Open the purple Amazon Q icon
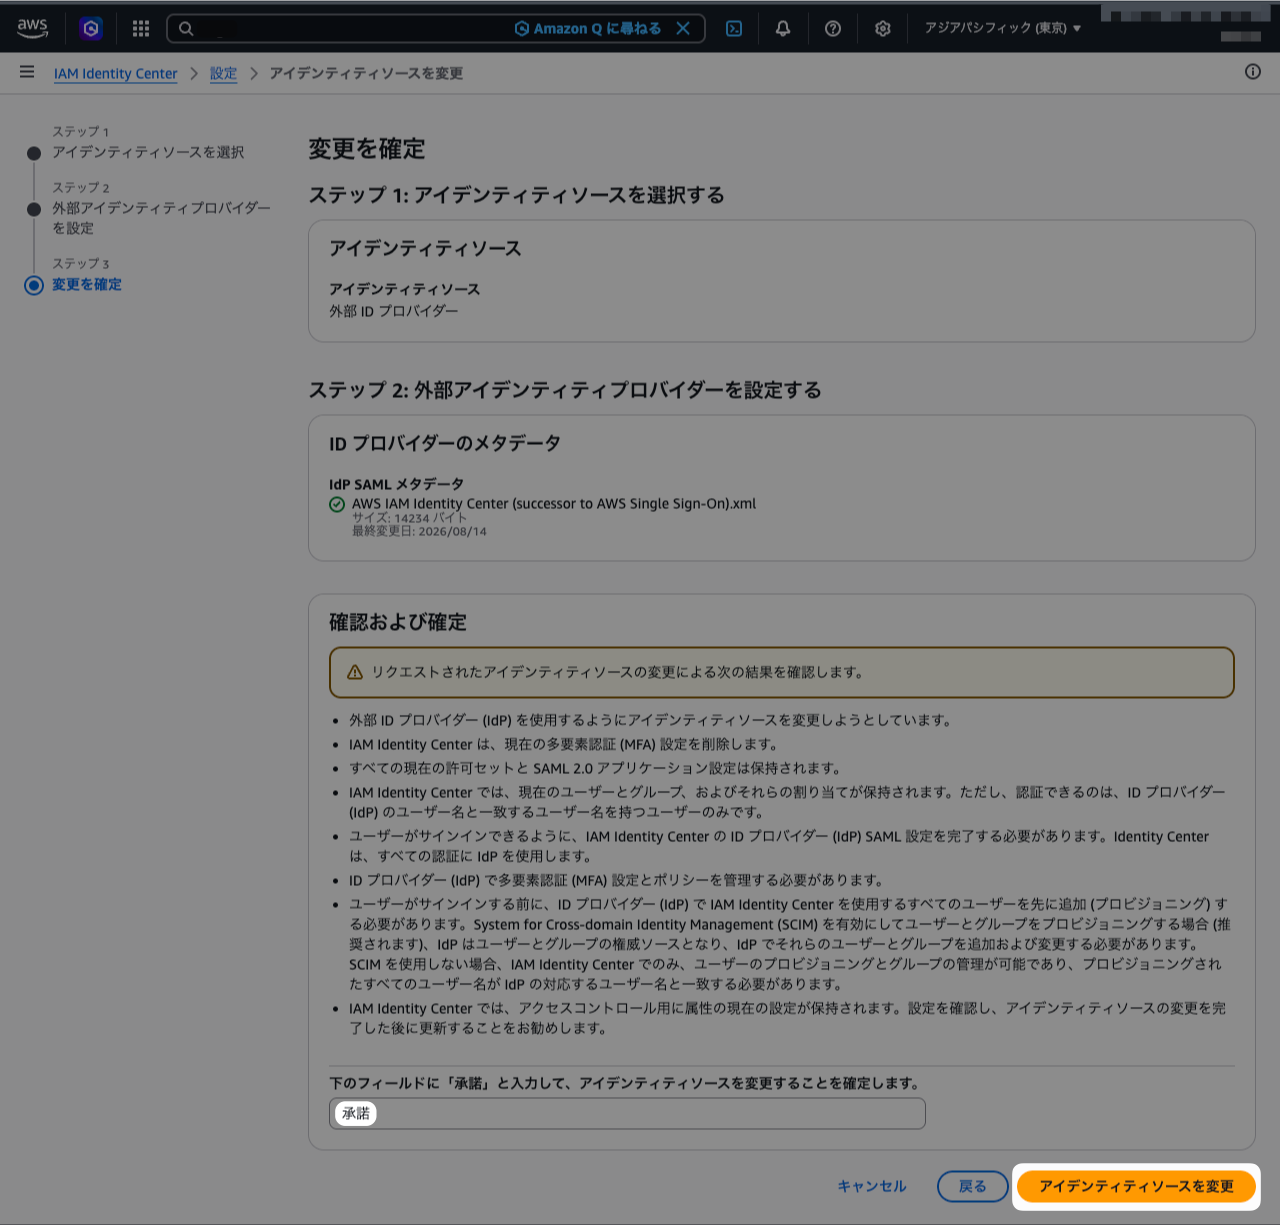The image size is (1280, 1225). (x=91, y=28)
